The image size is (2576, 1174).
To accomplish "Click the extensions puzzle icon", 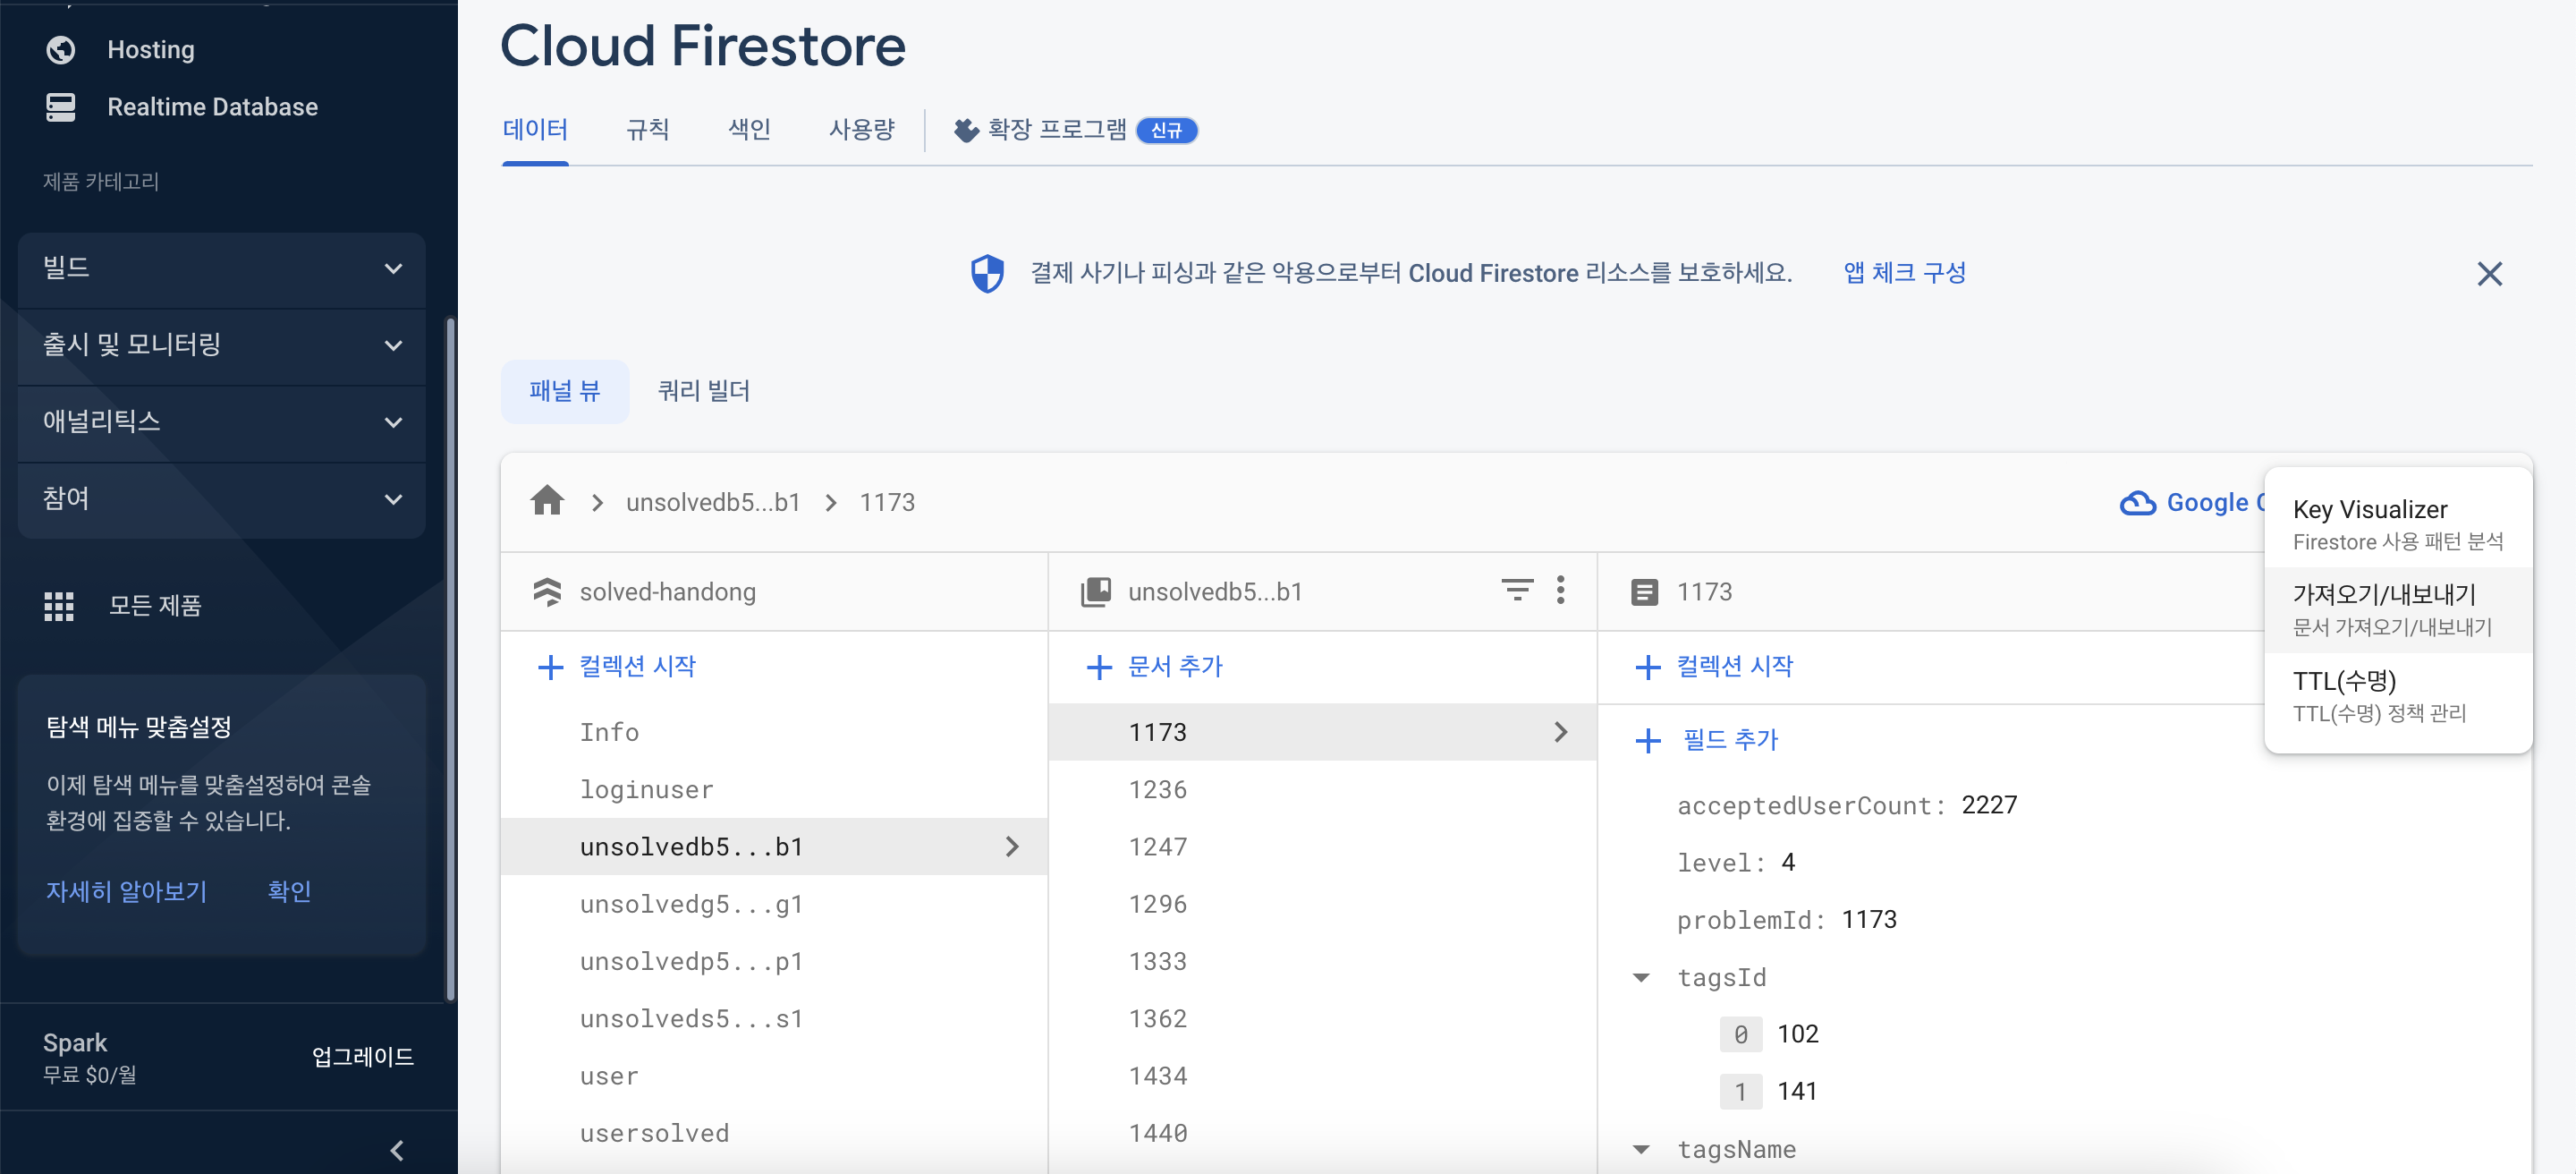I will [x=966, y=130].
